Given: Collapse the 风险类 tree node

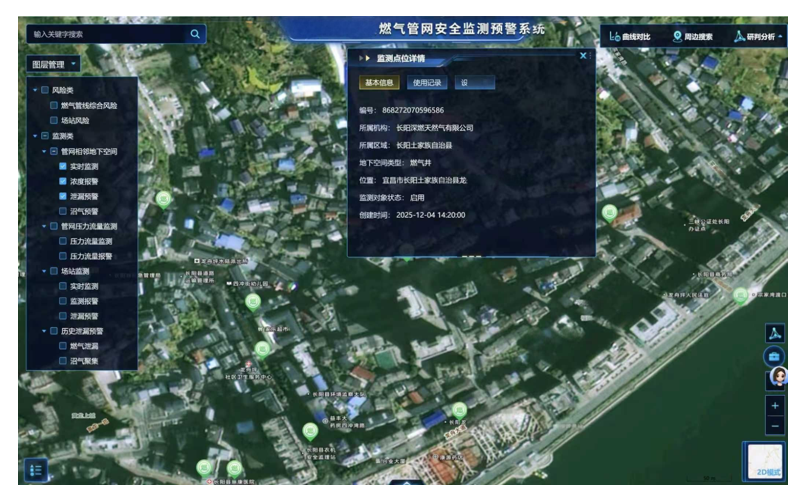Looking at the screenshot, I should 35,90.
